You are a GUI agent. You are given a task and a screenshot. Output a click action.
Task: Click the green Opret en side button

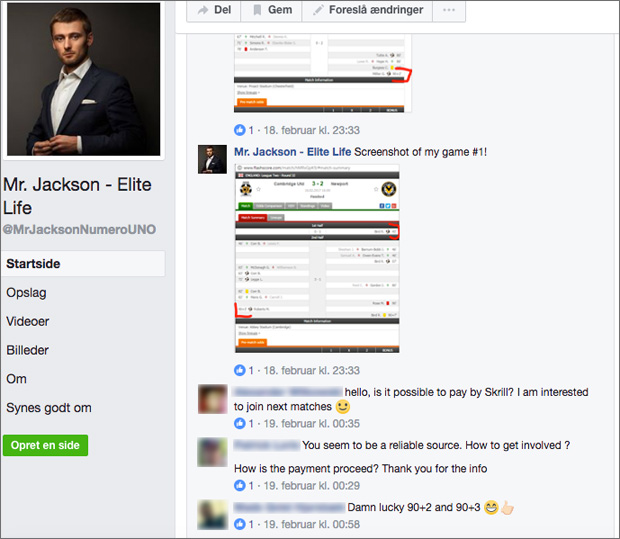click(45, 445)
